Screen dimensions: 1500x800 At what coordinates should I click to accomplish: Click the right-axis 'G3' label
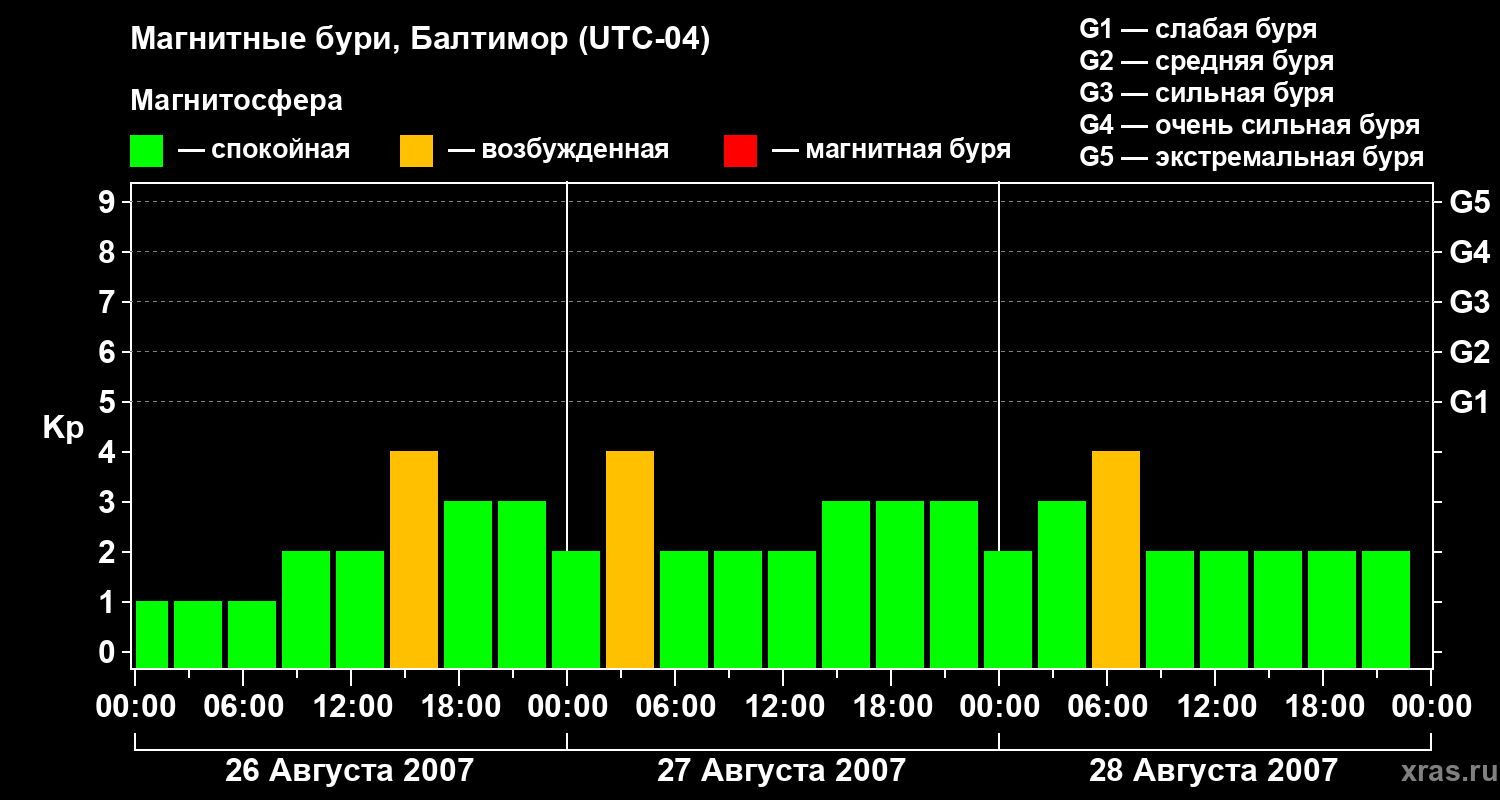tap(1470, 302)
